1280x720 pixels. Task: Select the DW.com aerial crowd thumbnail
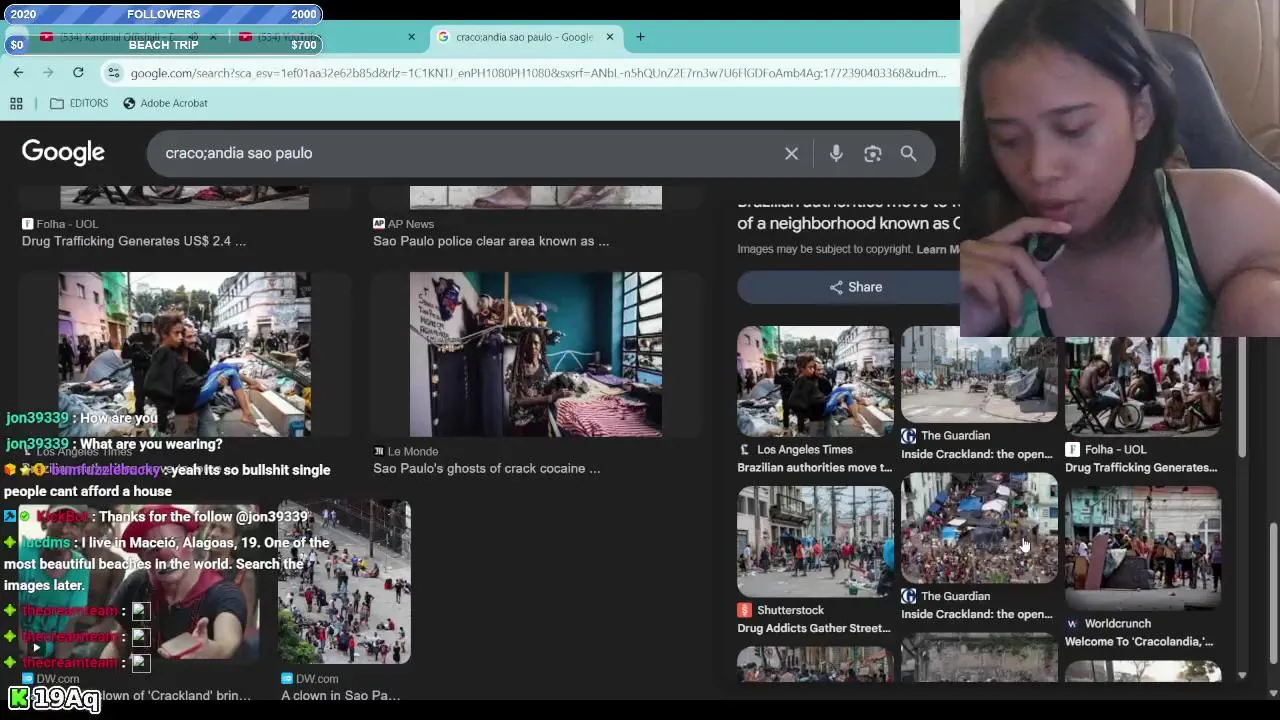coord(344,582)
